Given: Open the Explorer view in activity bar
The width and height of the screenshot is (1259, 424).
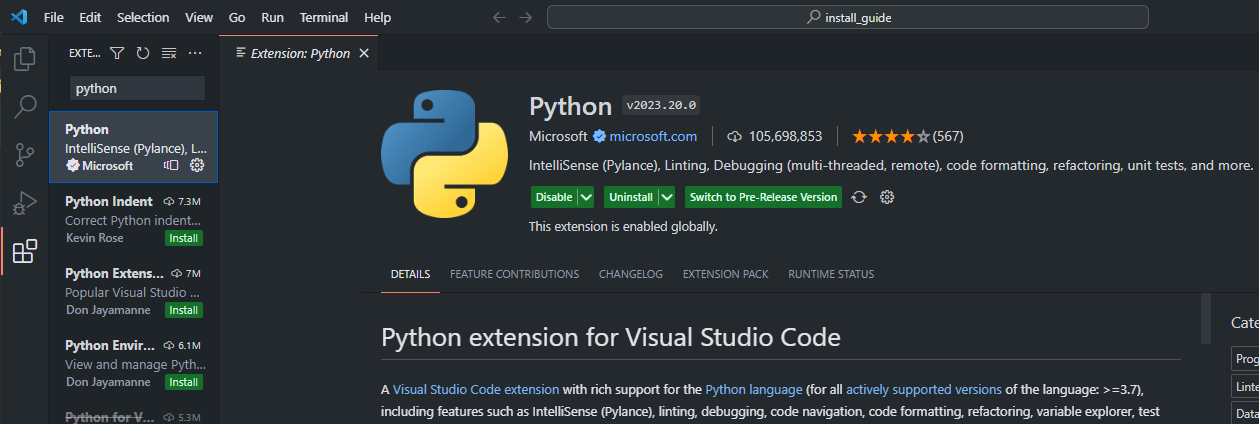Looking at the screenshot, I should point(24,59).
